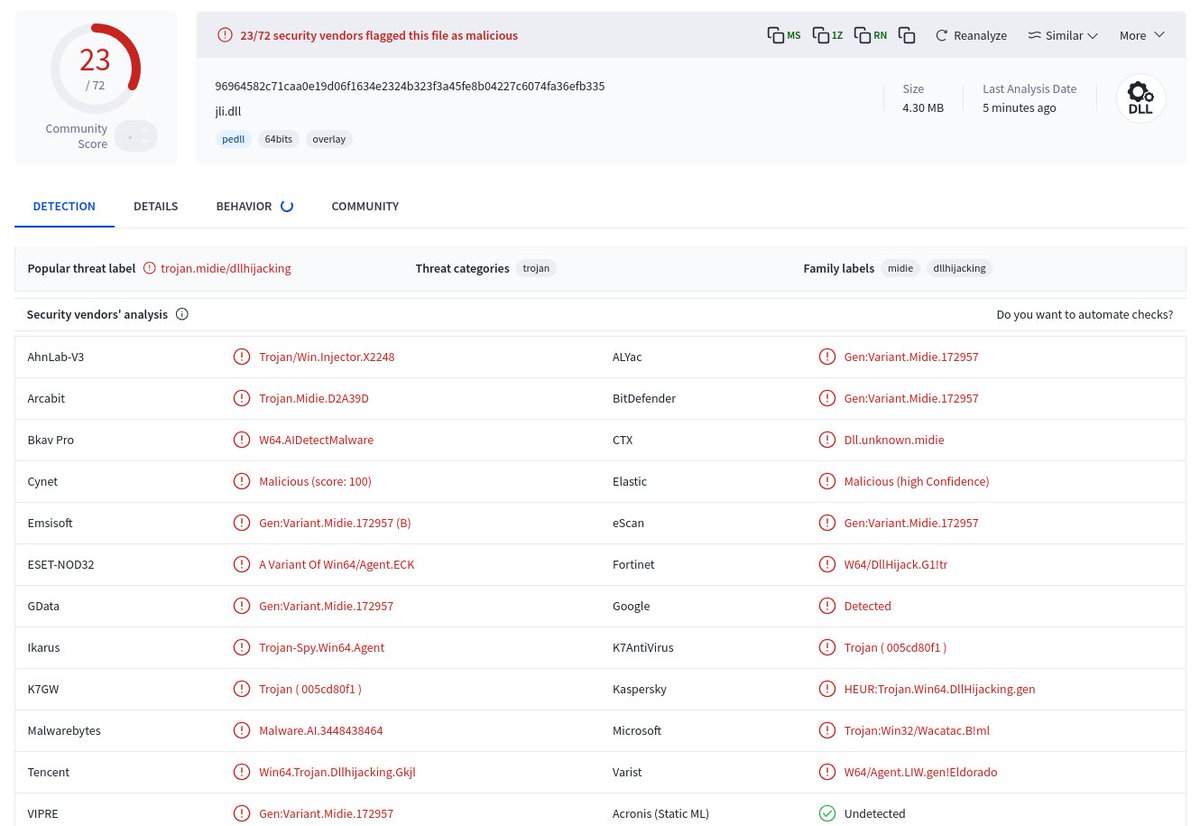Click the green Undetected checkmark for Acronis
Image resolution: width=1200 pixels, height=826 pixels.
pyautogui.click(x=827, y=813)
